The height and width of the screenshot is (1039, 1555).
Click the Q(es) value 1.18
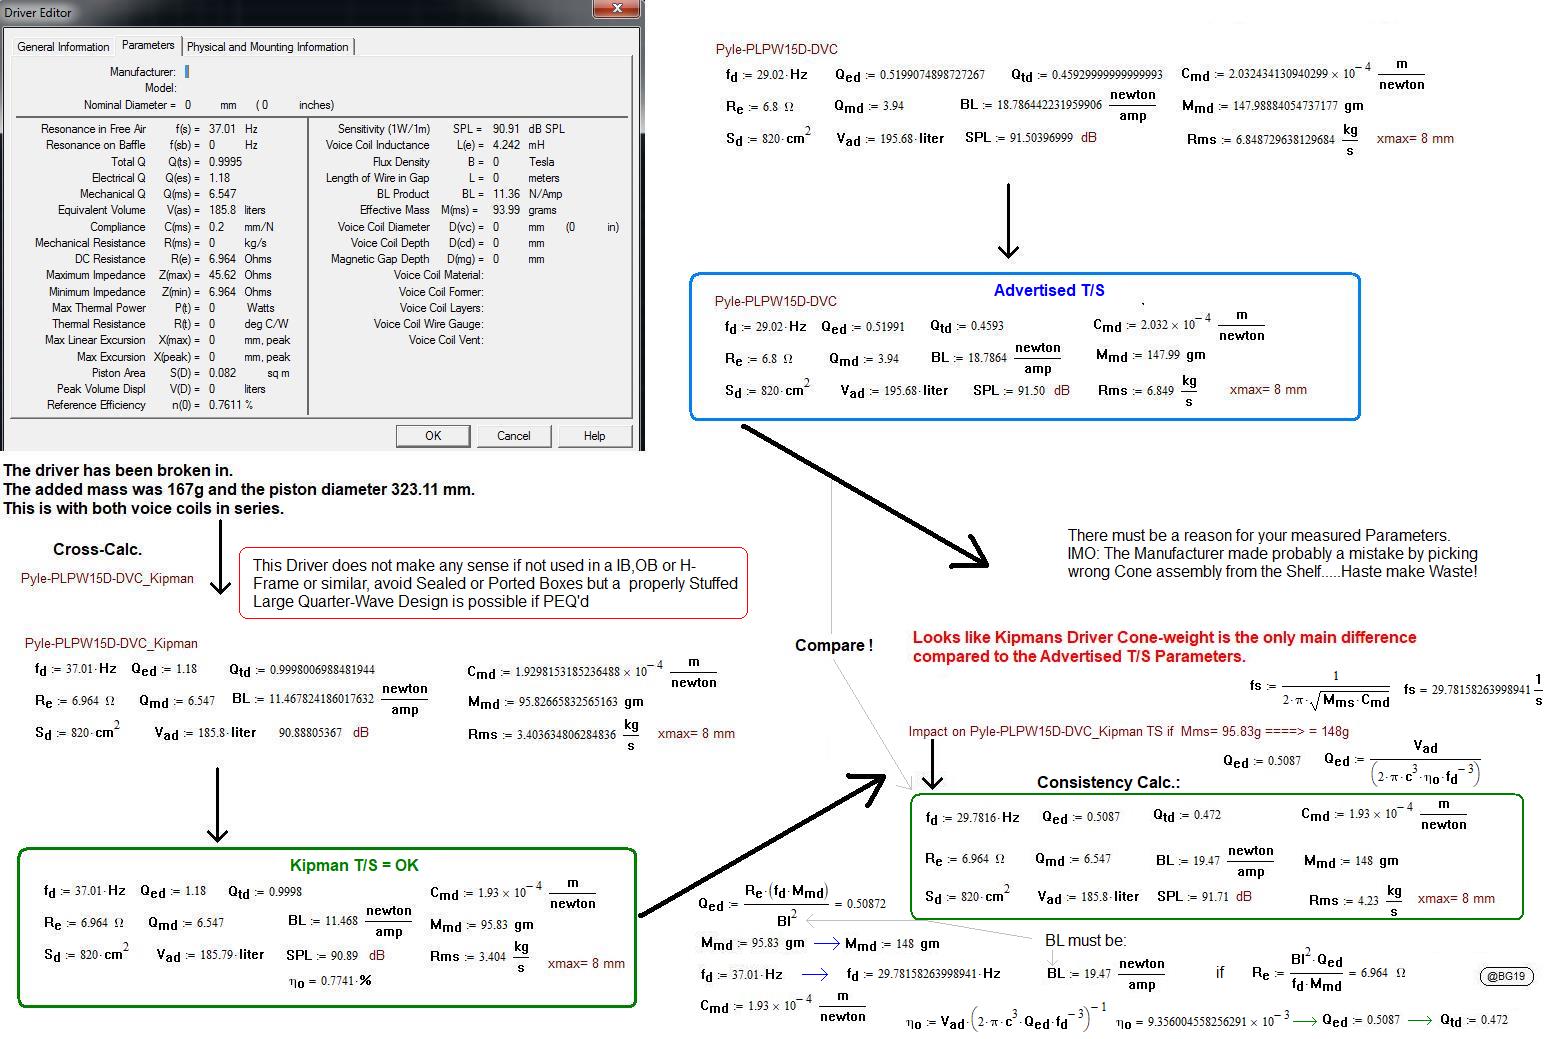[x=219, y=178]
